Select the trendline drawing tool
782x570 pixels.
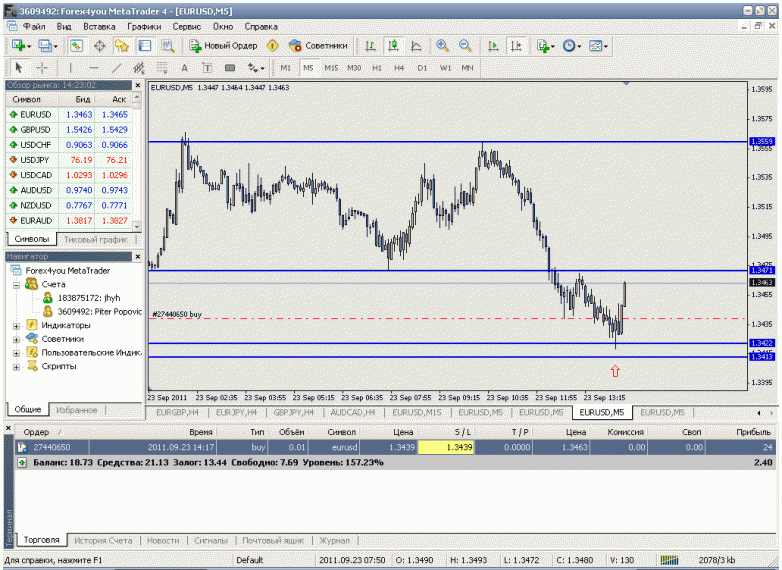click(116, 68)
